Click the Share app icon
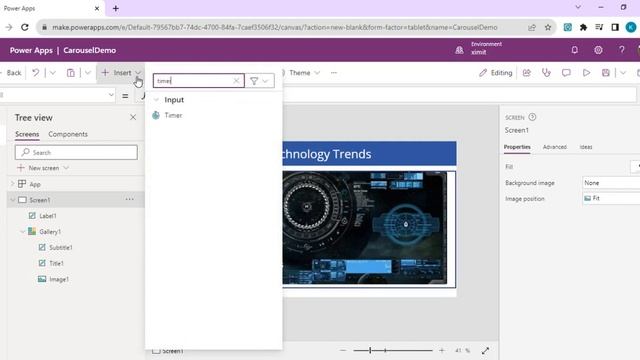 [527, 73]
